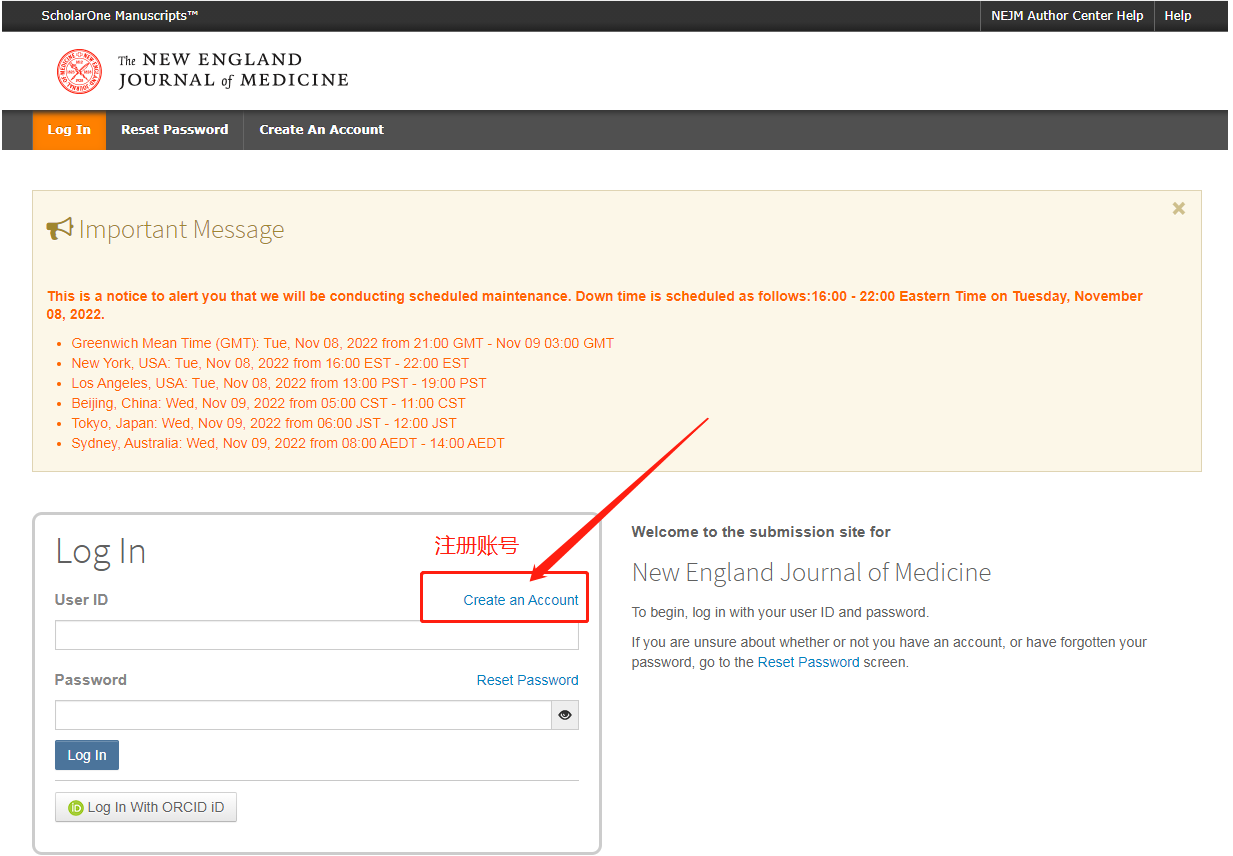The height and width of the screenshot is (856, 1233).
Task: Click the Create an Account link beside User ID
Action: pos(521,600)
